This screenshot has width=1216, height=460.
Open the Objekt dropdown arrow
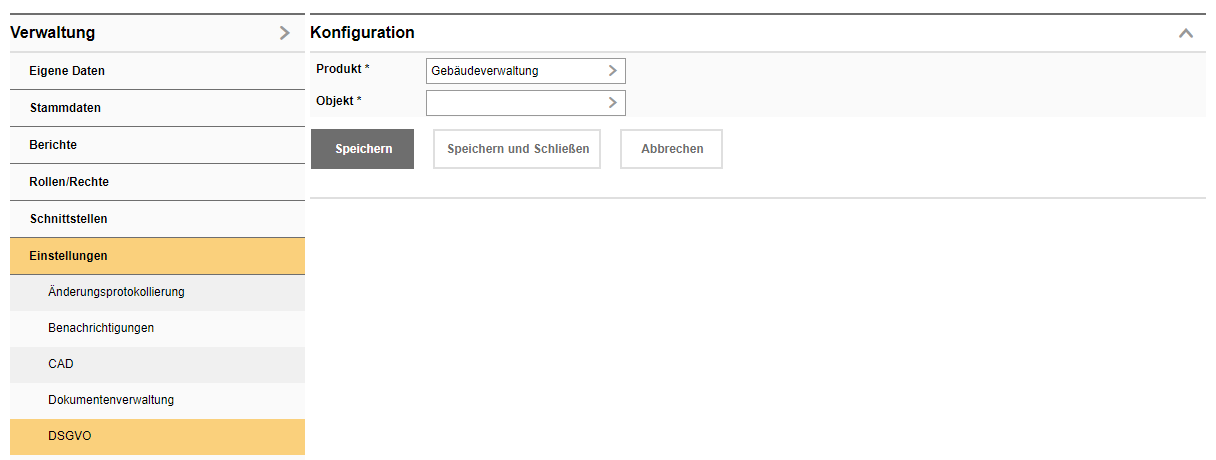[613, 102]
